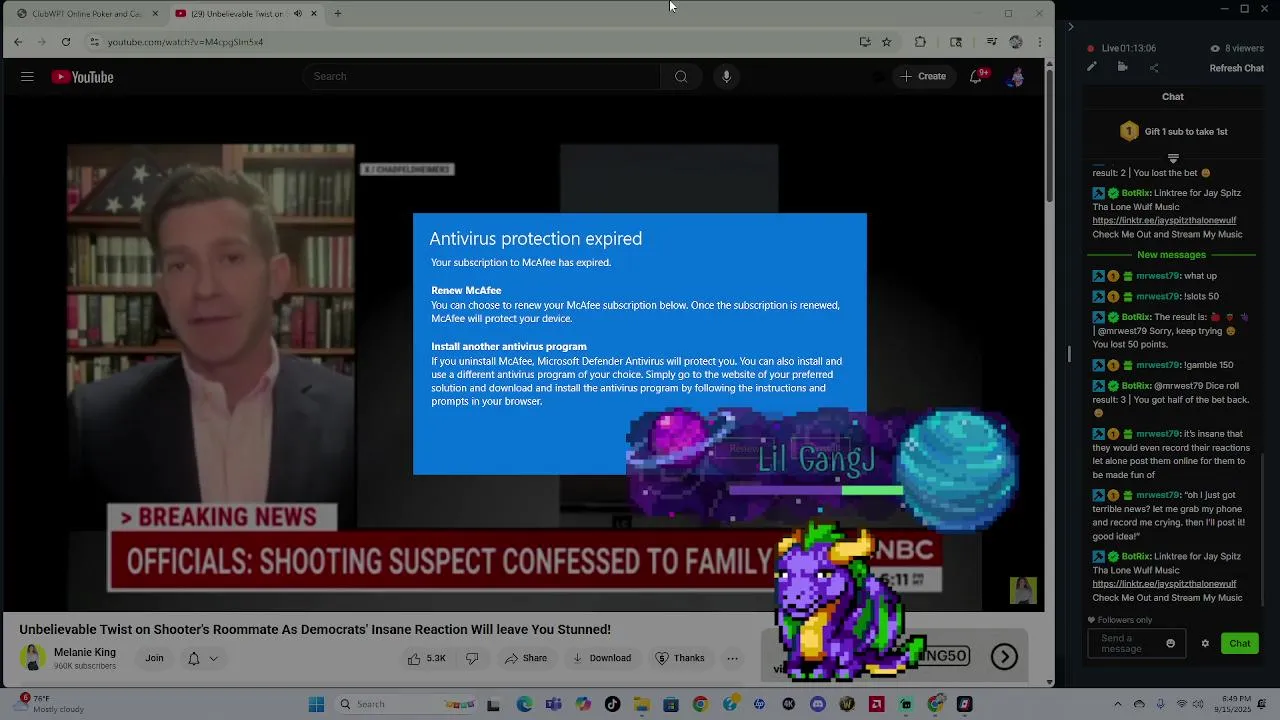The image size is (1280, 720).
Task: Click the 8 viewers count
Action: 1237,48
